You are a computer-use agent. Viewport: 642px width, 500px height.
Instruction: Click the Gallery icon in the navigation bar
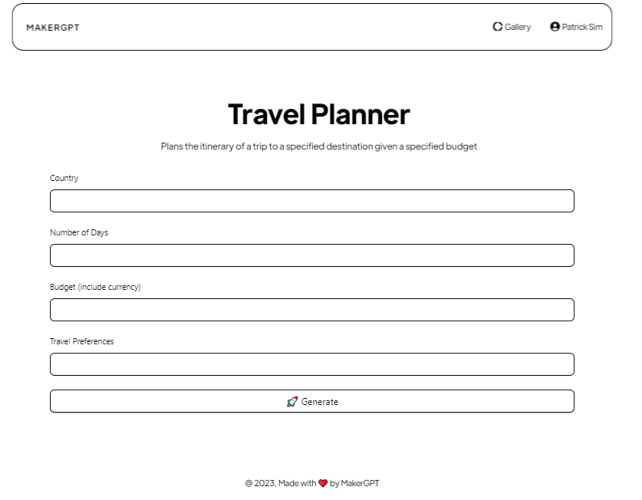point(497,27)
